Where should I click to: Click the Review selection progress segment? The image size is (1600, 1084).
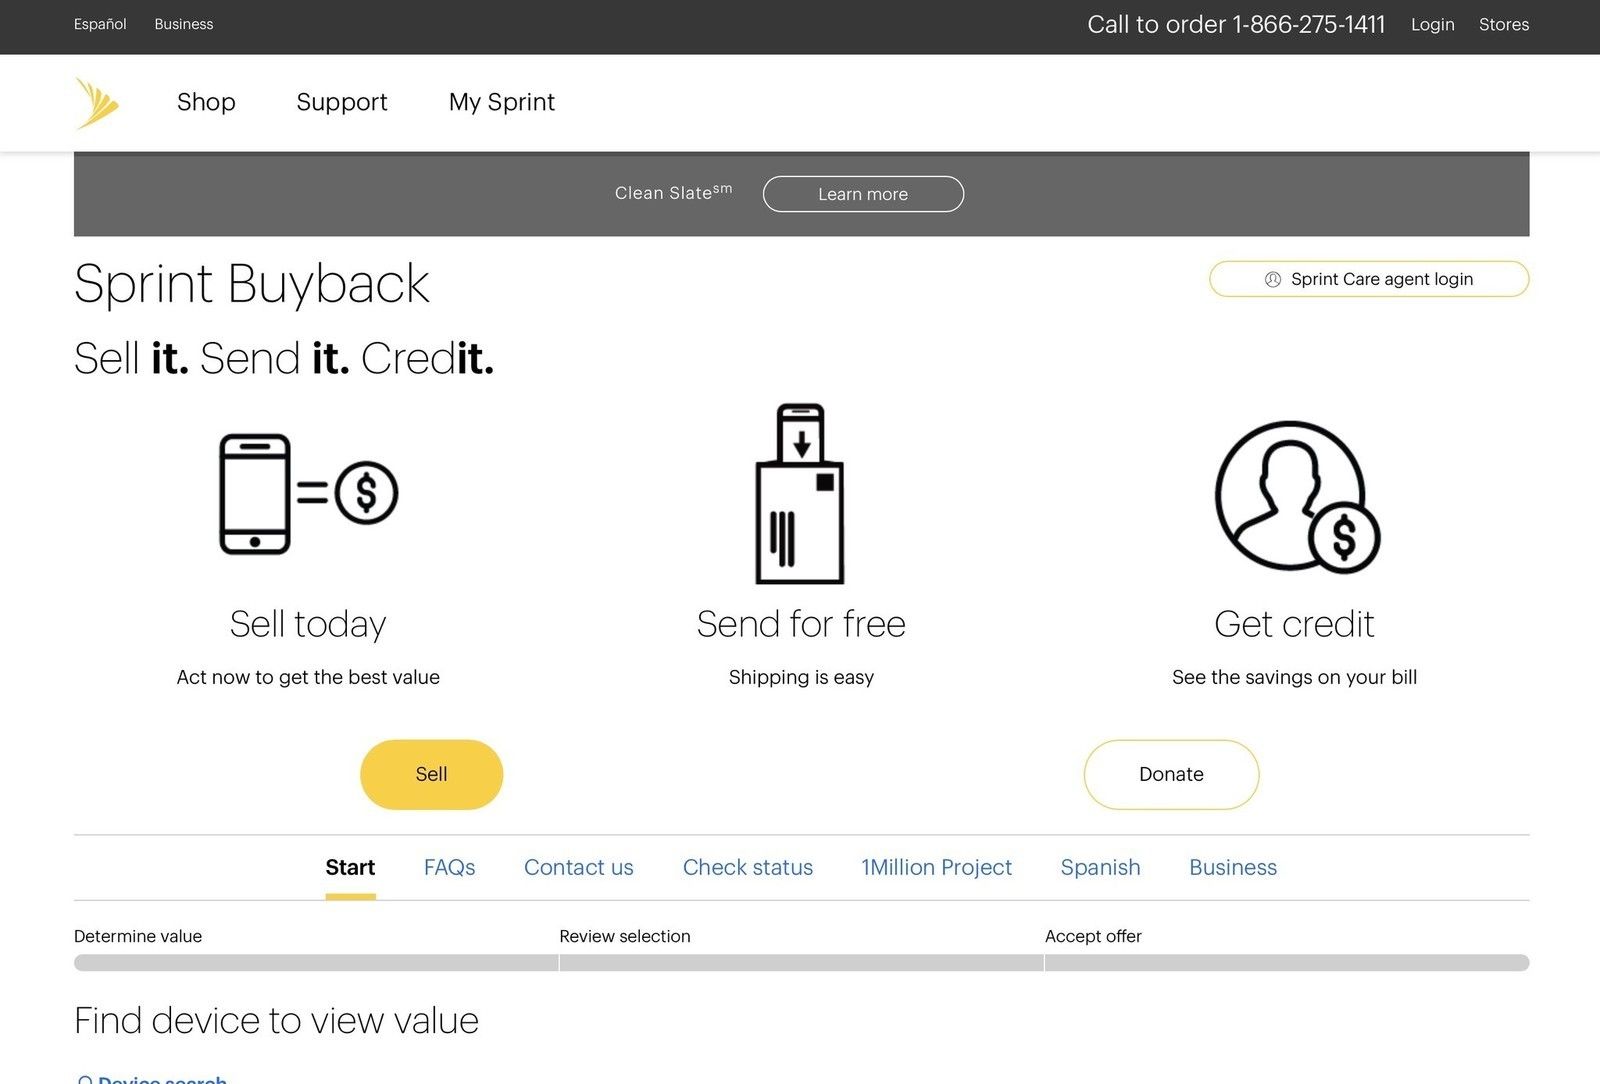[801, 962]
